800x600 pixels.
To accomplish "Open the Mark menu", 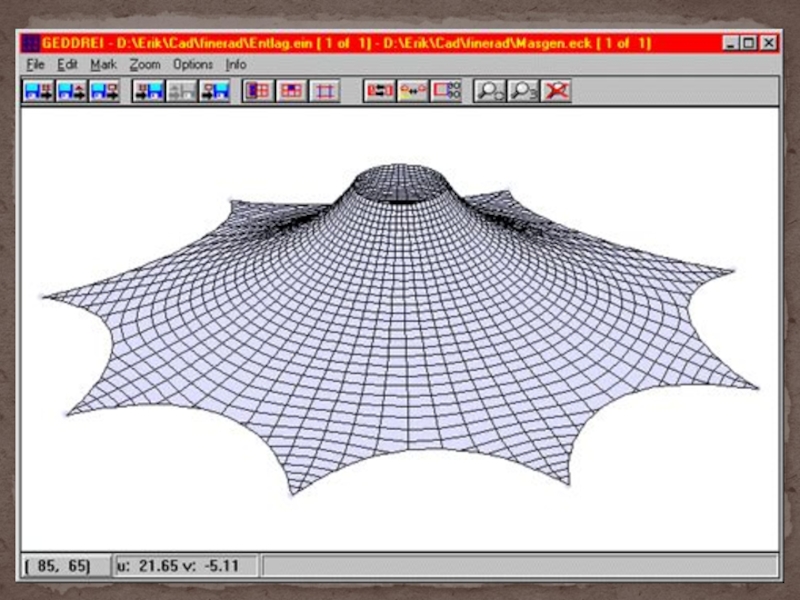I will coord(104,65).
